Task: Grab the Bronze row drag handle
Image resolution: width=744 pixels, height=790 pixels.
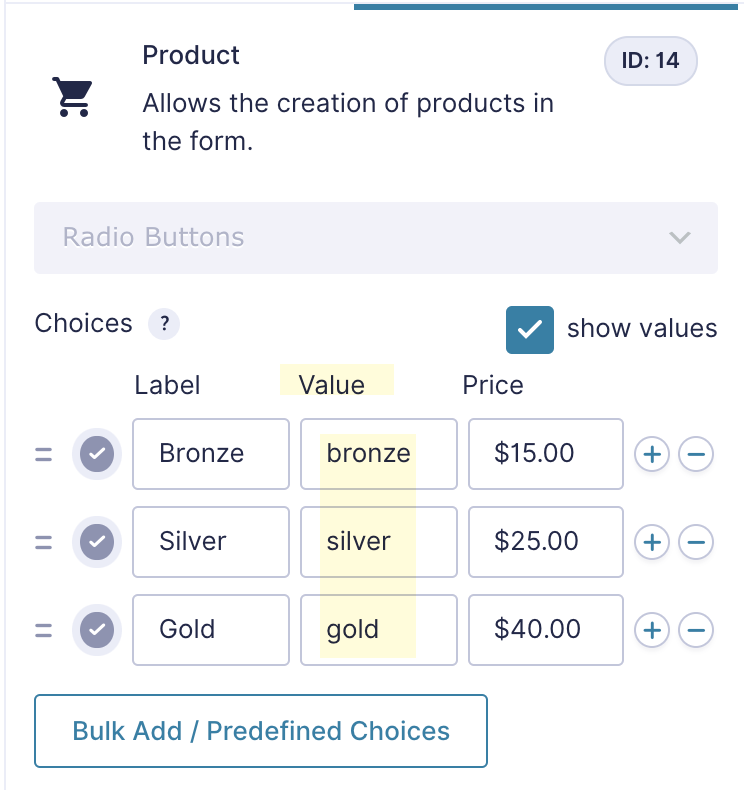Action: pos(43,454)
